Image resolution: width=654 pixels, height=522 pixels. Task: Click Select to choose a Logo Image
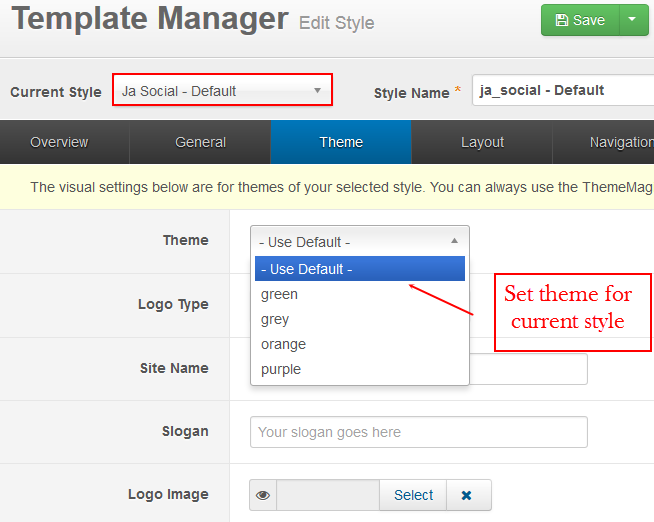point(413,495)
